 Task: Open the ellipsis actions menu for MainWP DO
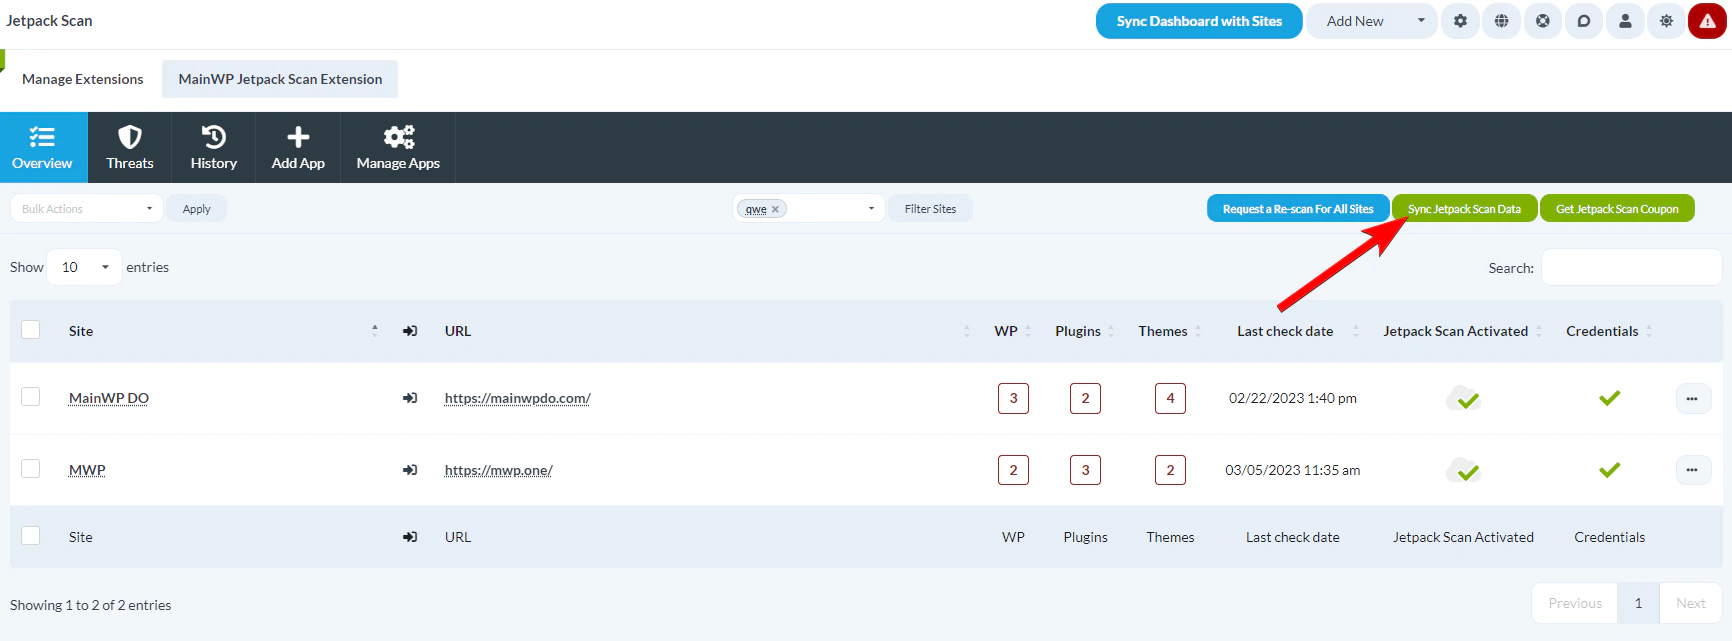[1693, 398]
